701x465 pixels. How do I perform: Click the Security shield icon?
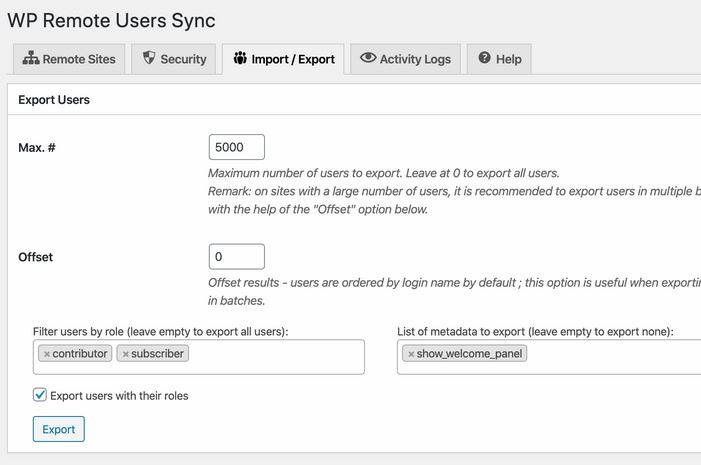click(149, 58)
